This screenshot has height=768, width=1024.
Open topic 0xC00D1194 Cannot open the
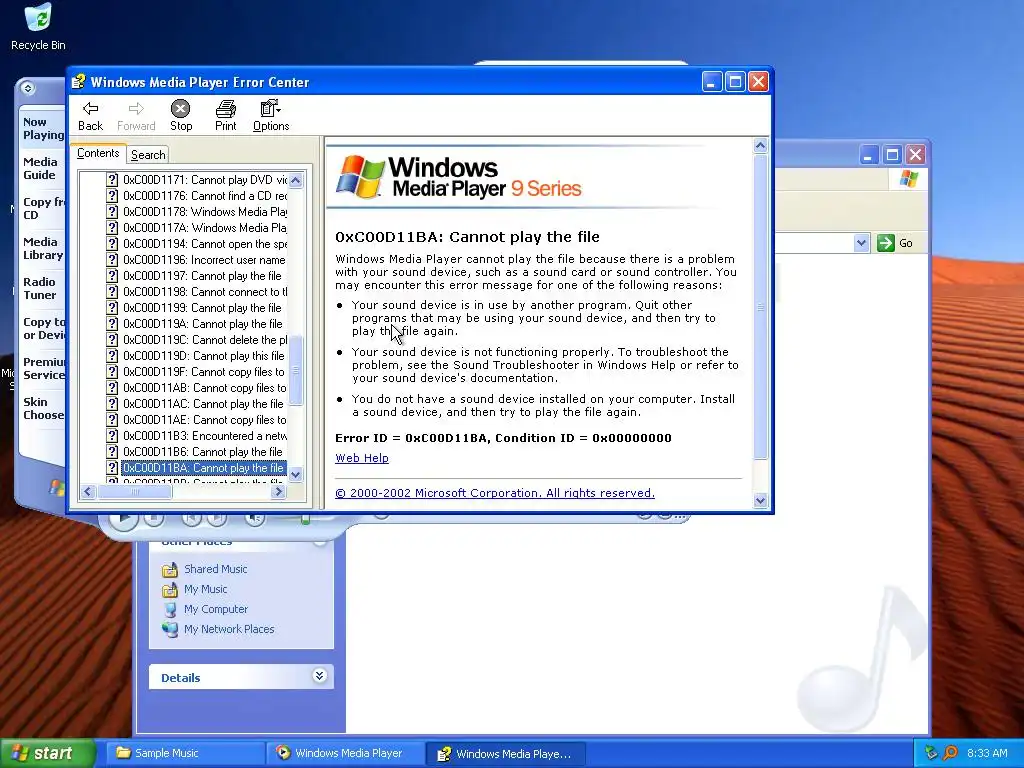point(204,244)
